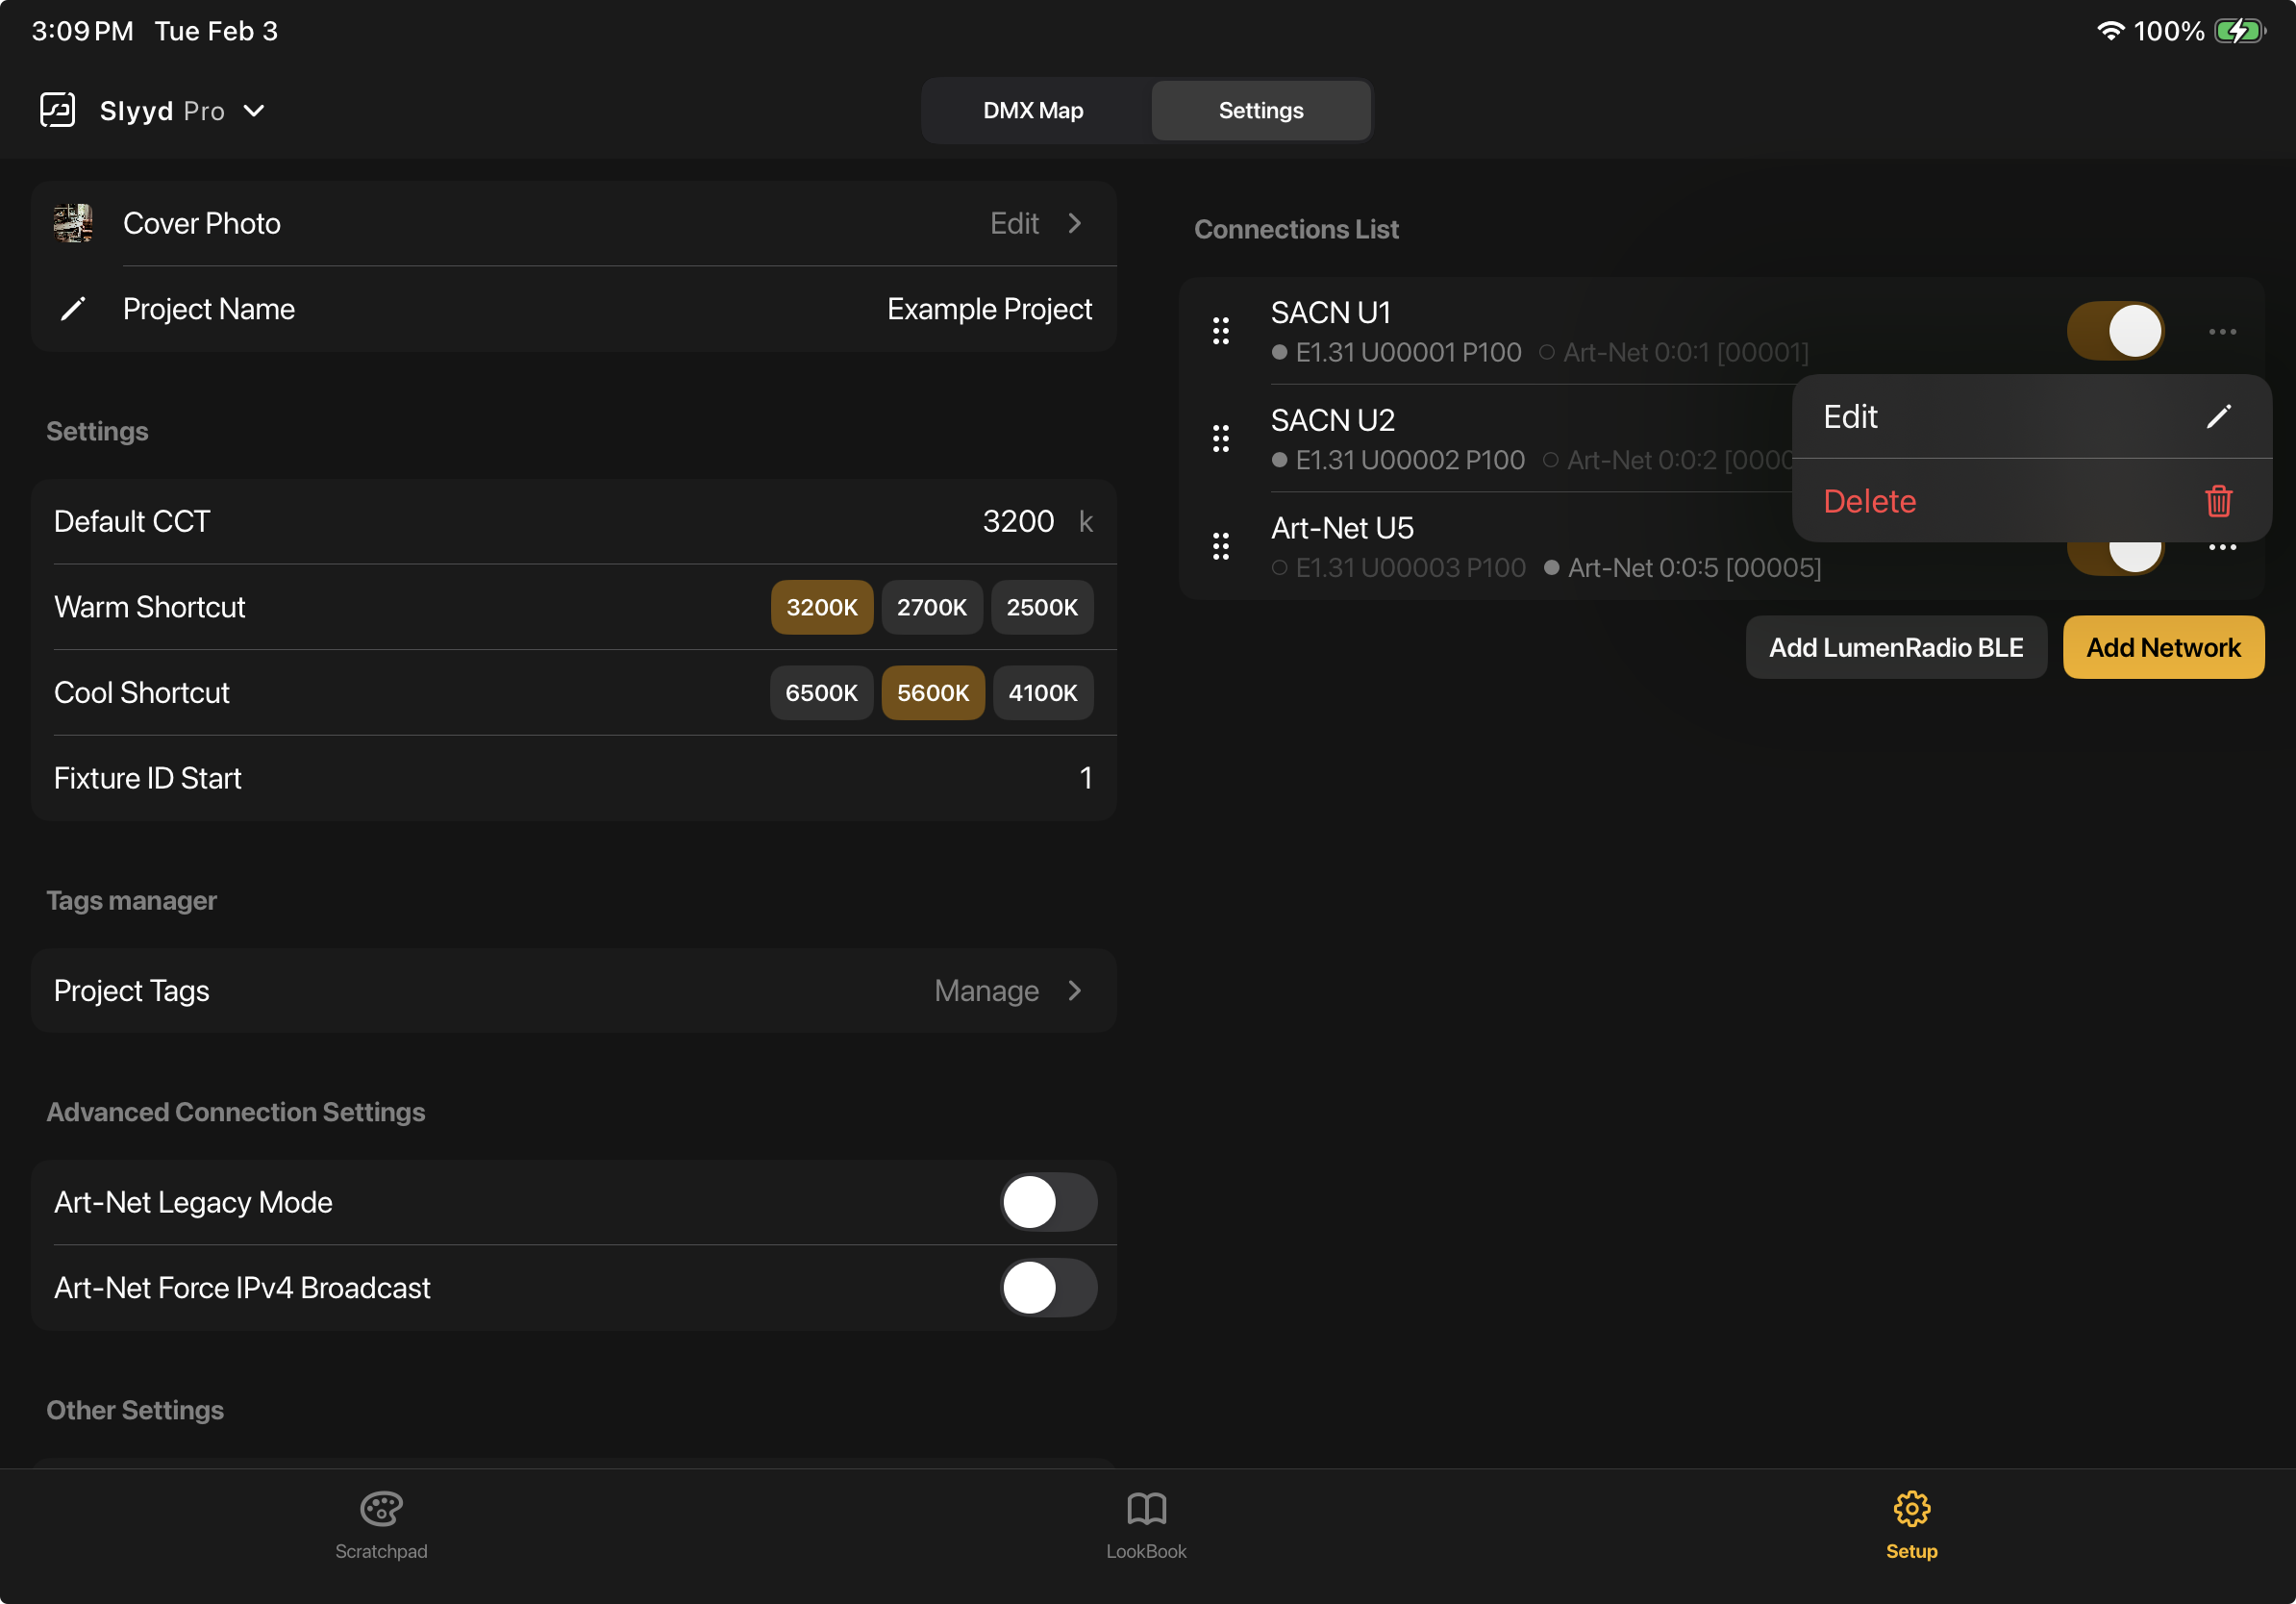Click the pencil icon beside Project Name
2296x1604 pixels.
pyautogui.click(x=73, y=309)
